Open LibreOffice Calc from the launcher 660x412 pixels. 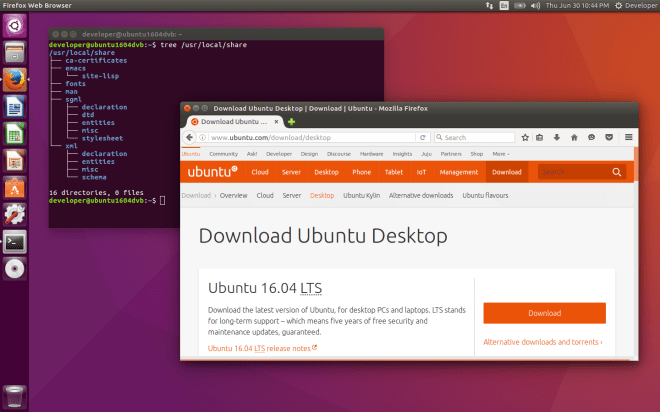[14, 134]
